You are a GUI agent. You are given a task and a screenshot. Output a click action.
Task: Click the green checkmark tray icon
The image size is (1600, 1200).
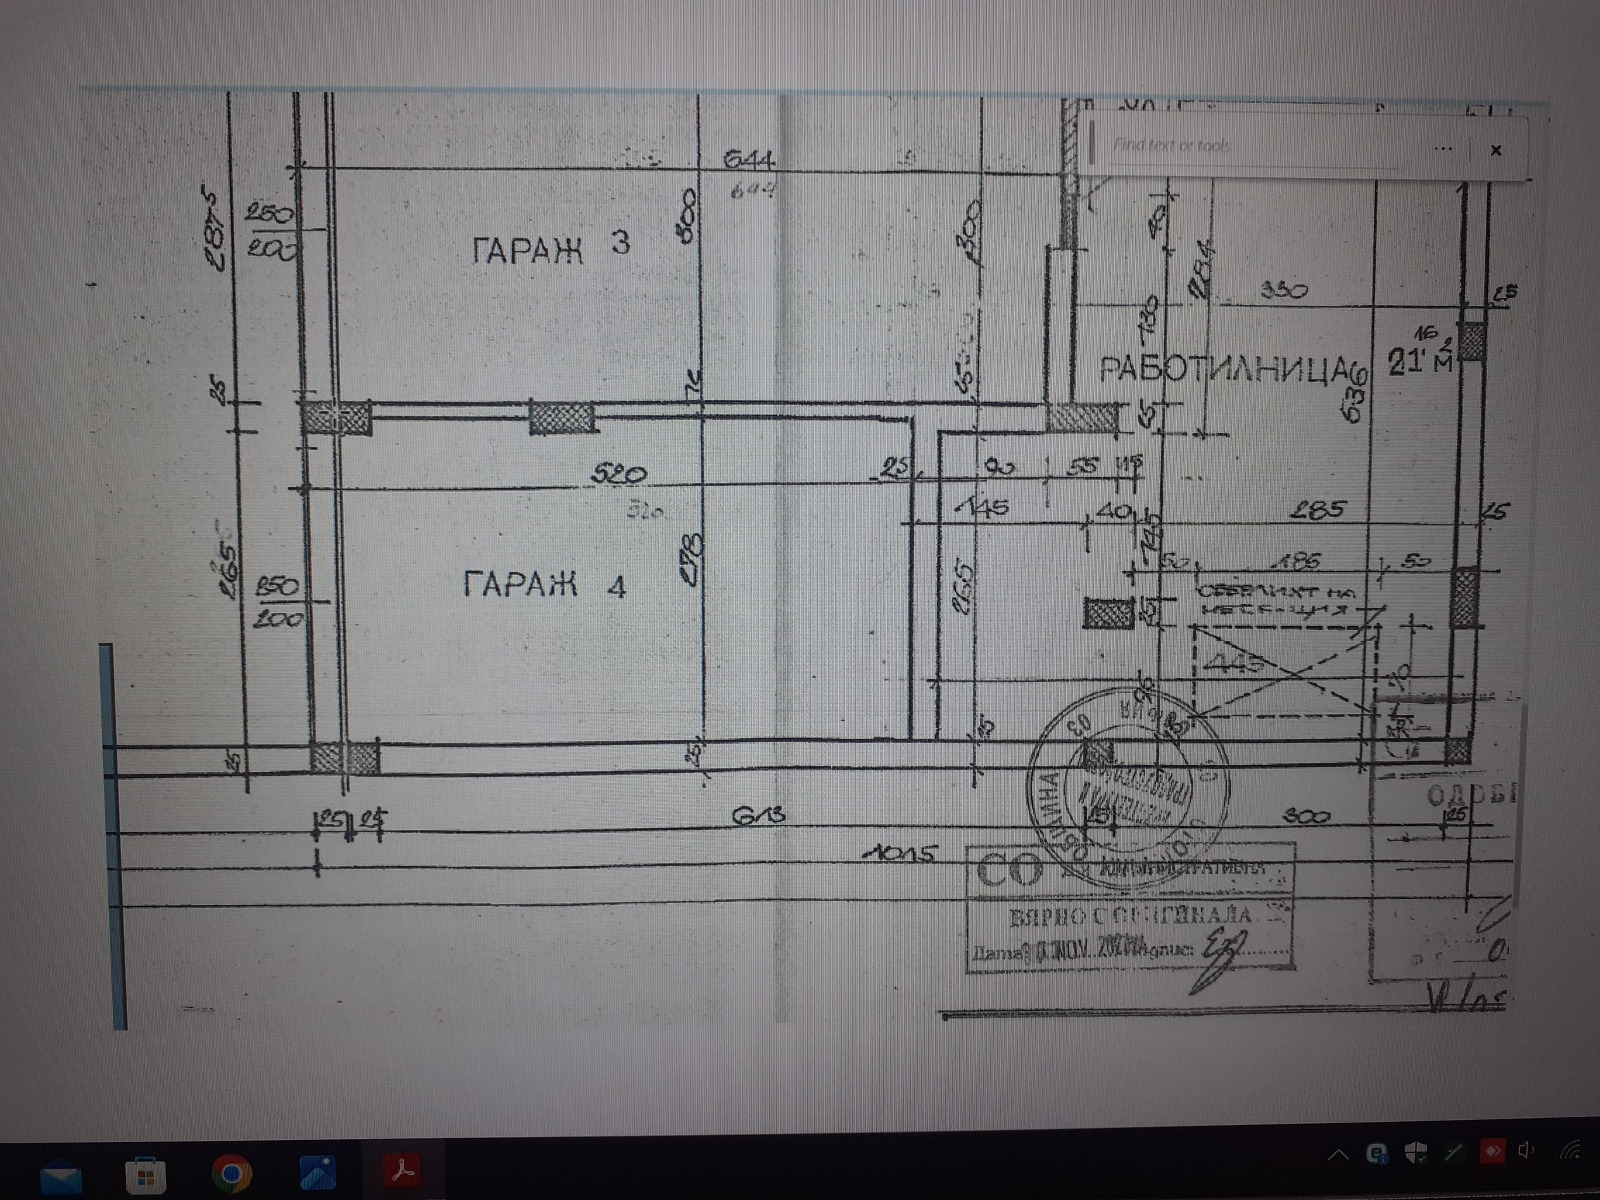(1454, 1152)
